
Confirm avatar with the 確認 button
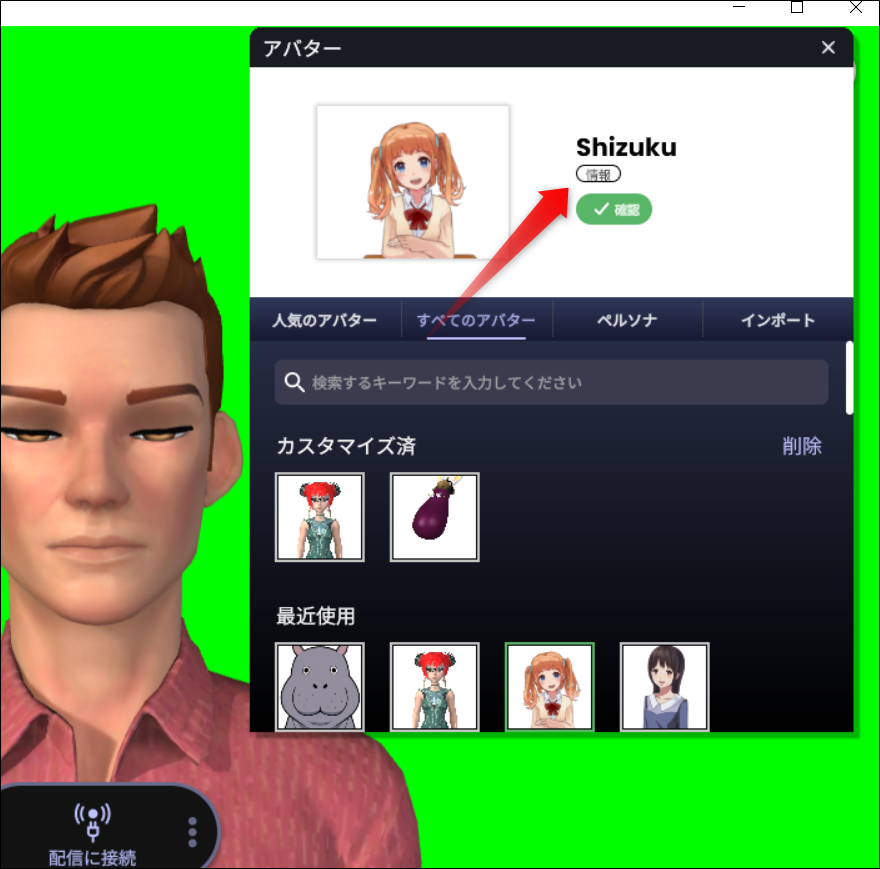point(614,209)
